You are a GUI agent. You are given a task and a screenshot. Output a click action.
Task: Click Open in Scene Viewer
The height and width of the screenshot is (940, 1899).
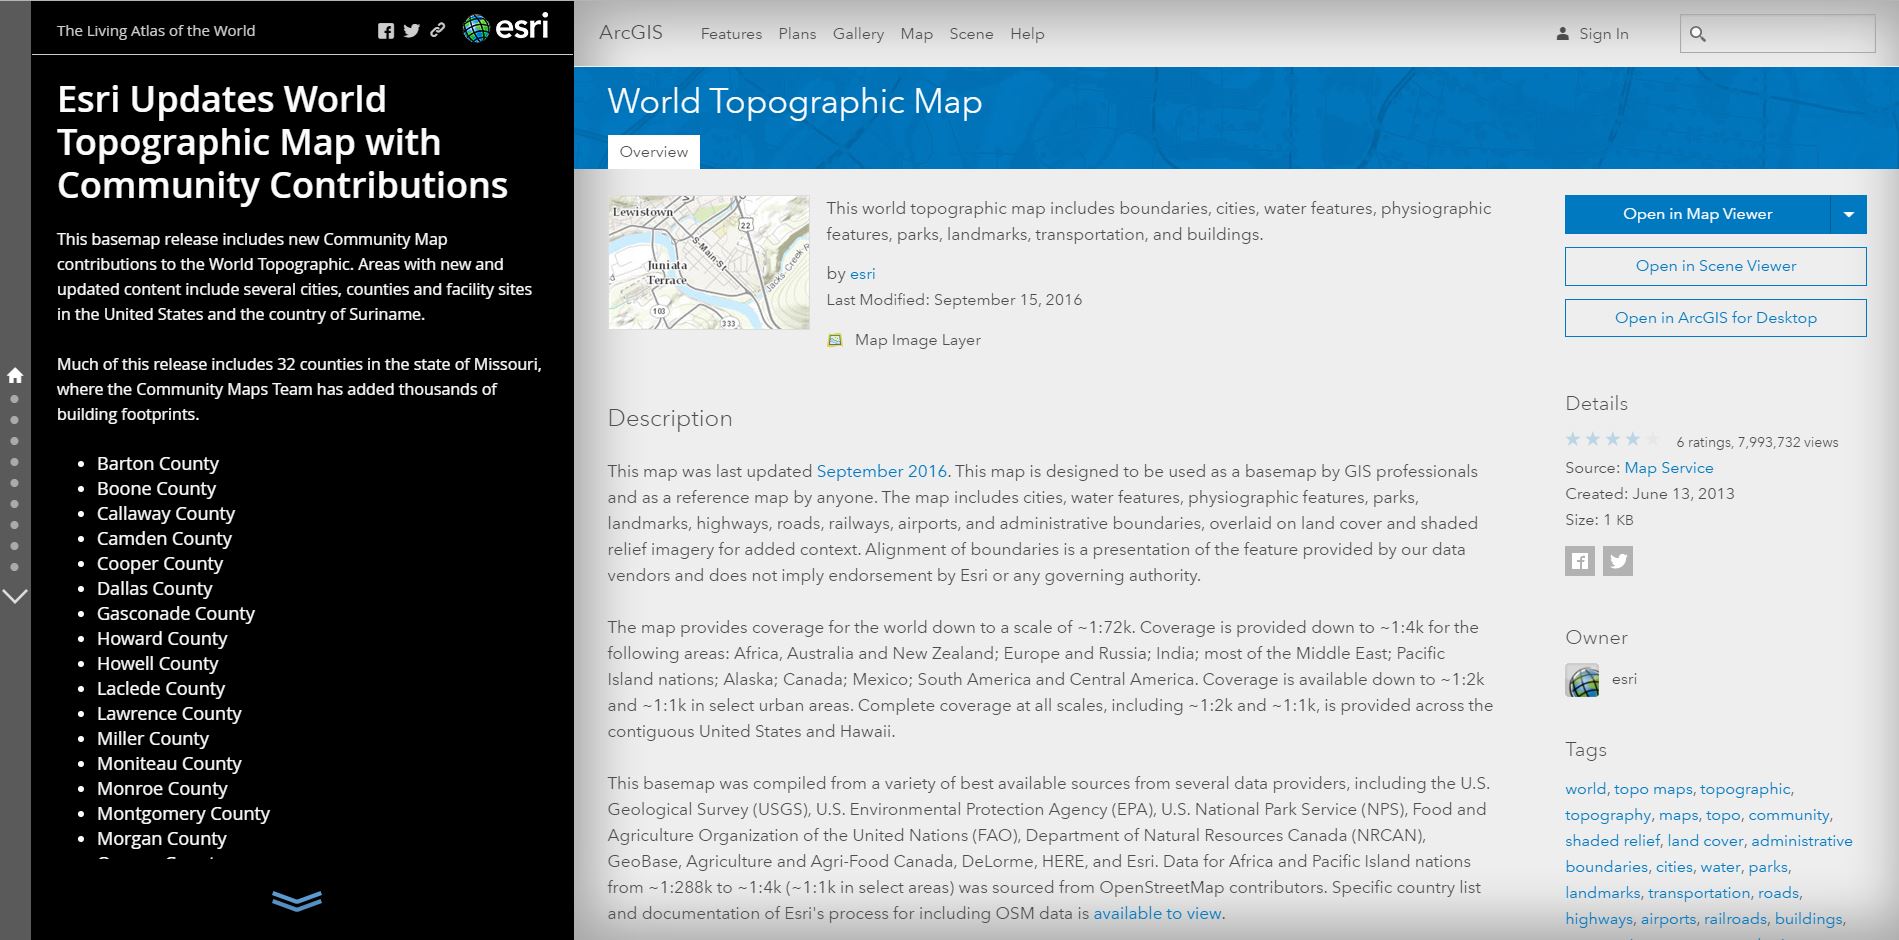(x=1715, y=266)
